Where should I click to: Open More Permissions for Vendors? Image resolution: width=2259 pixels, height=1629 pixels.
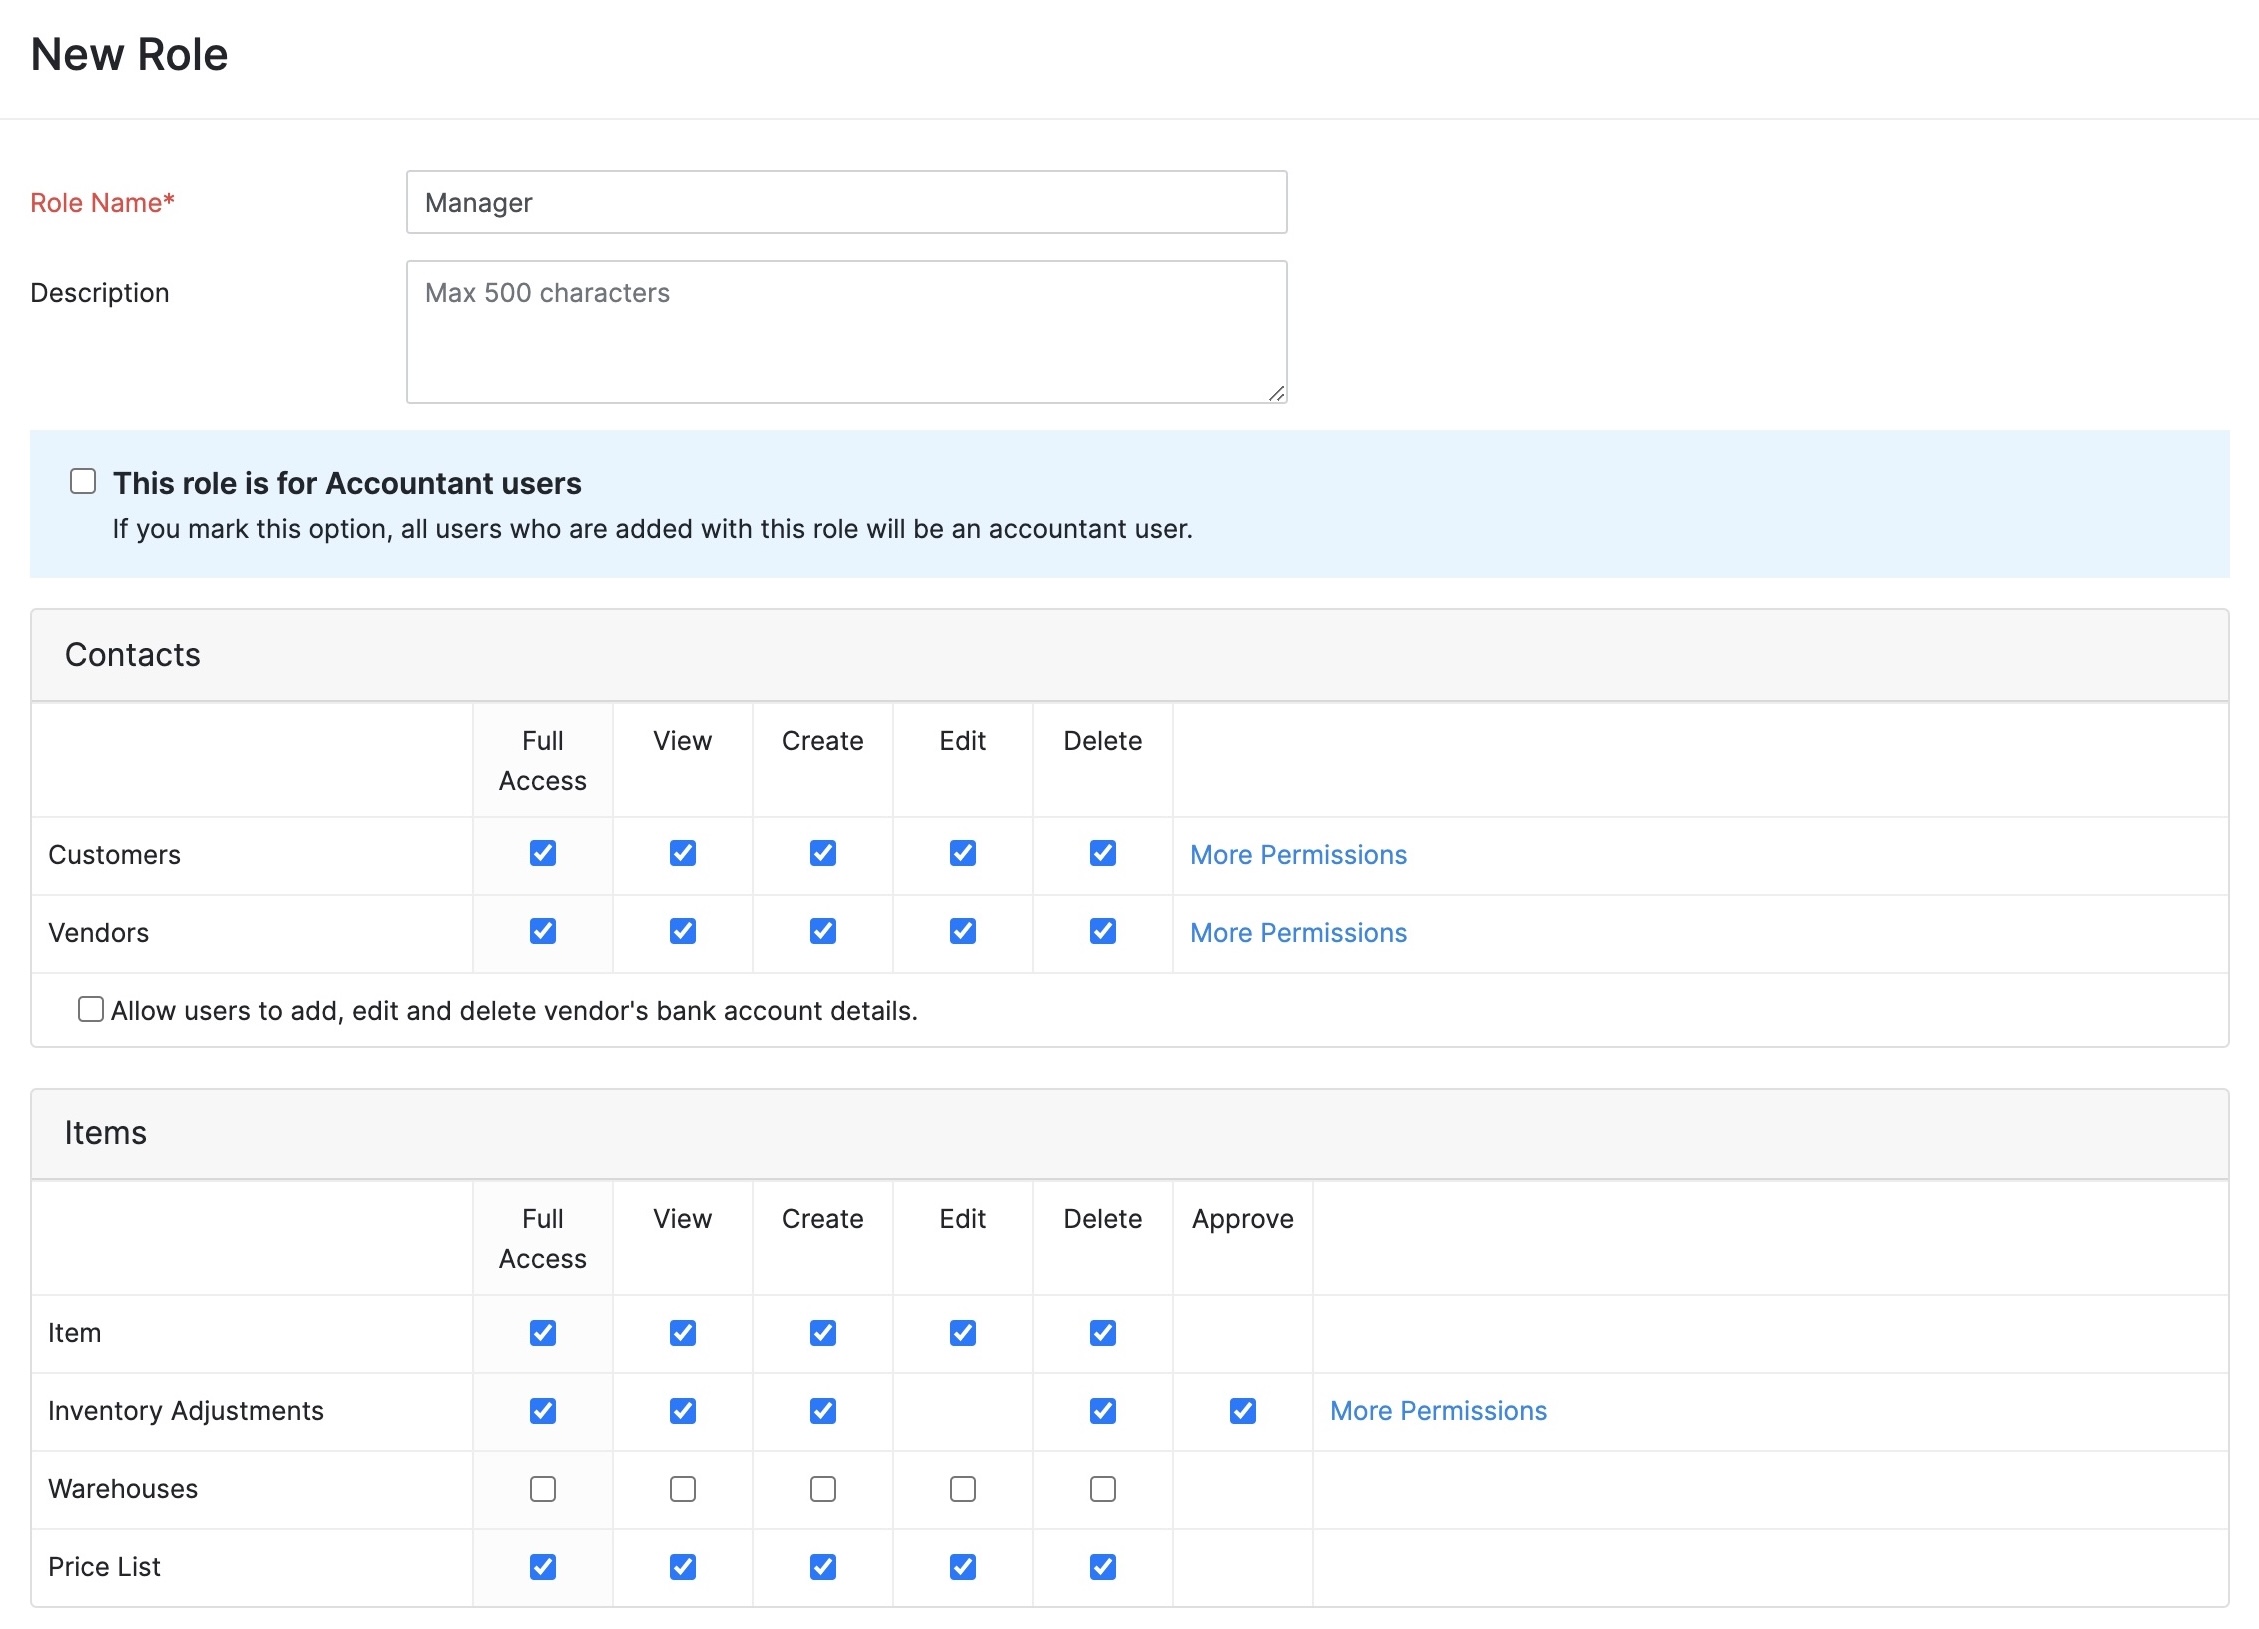click(x=1297, y=933)
